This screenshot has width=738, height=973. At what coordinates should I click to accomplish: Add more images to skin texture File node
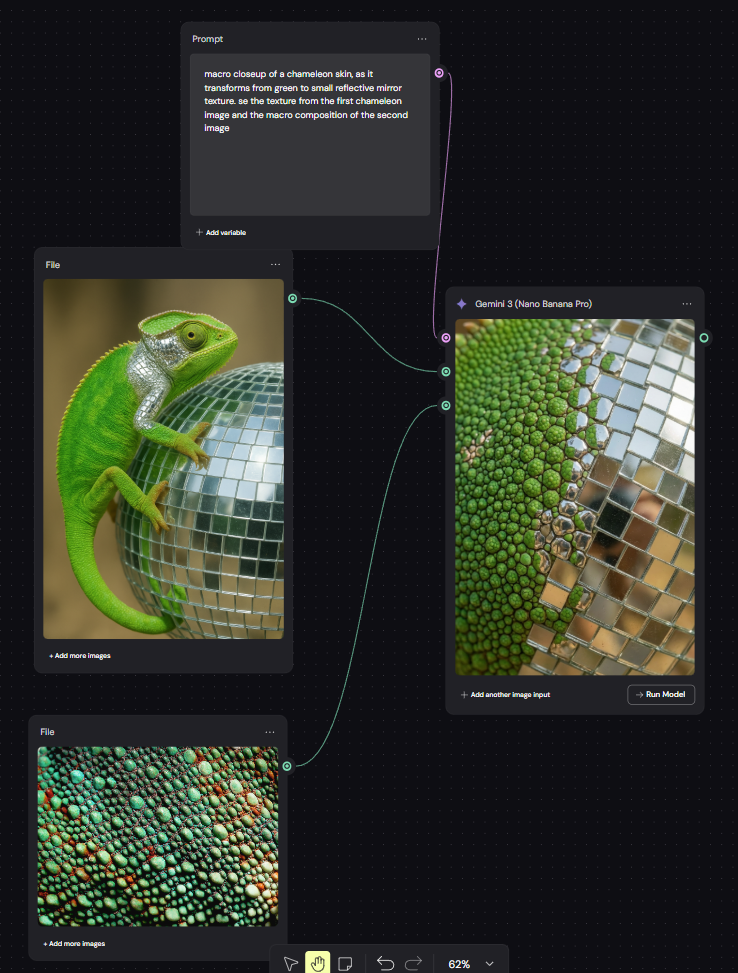coord(74,943)
